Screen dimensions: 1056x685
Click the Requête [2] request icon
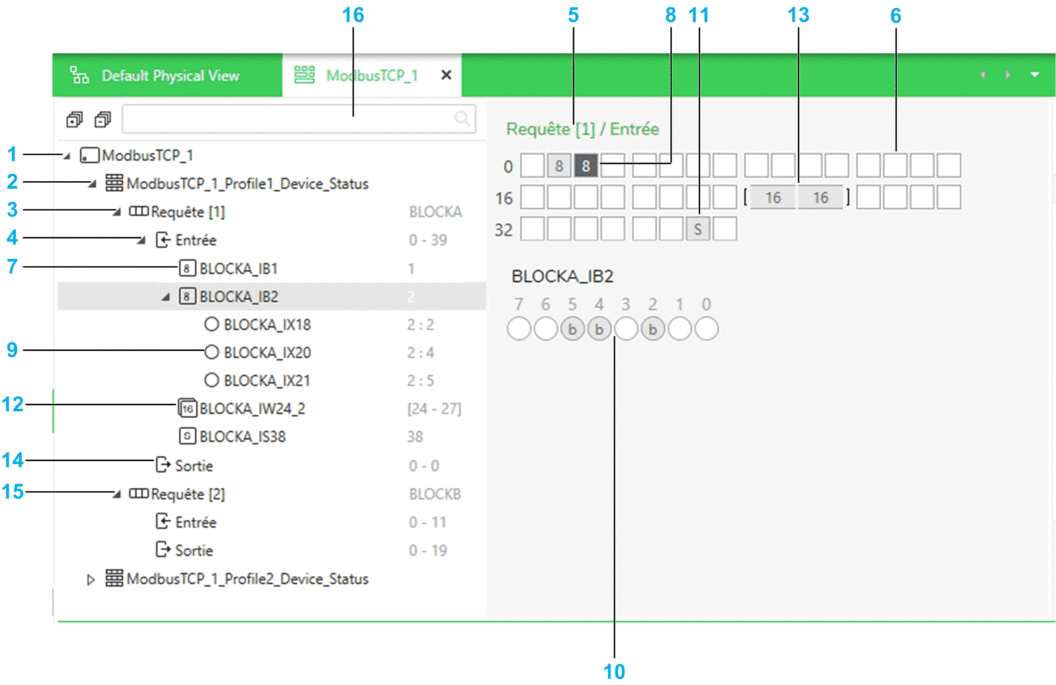[x=138, y=494]
